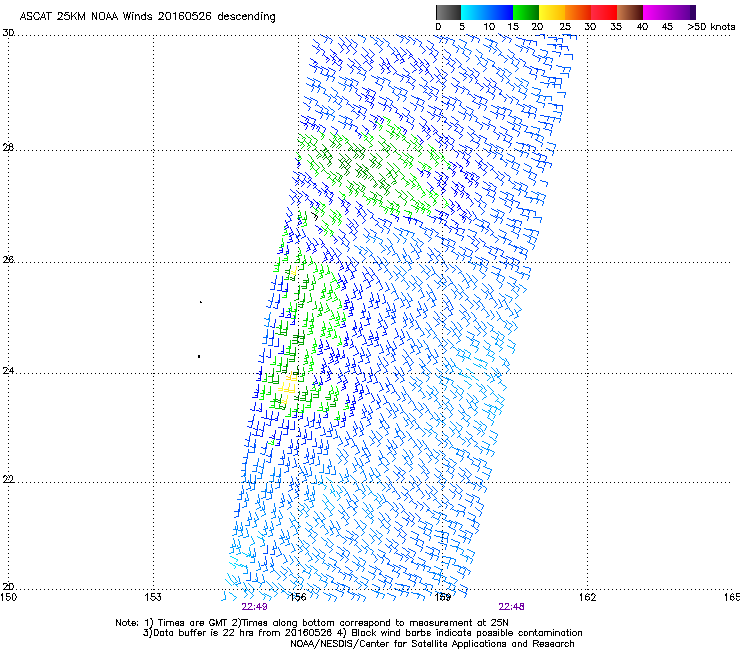
Task: Click the gray 0-5 knots color swatch
Action: tap(448, 12)
